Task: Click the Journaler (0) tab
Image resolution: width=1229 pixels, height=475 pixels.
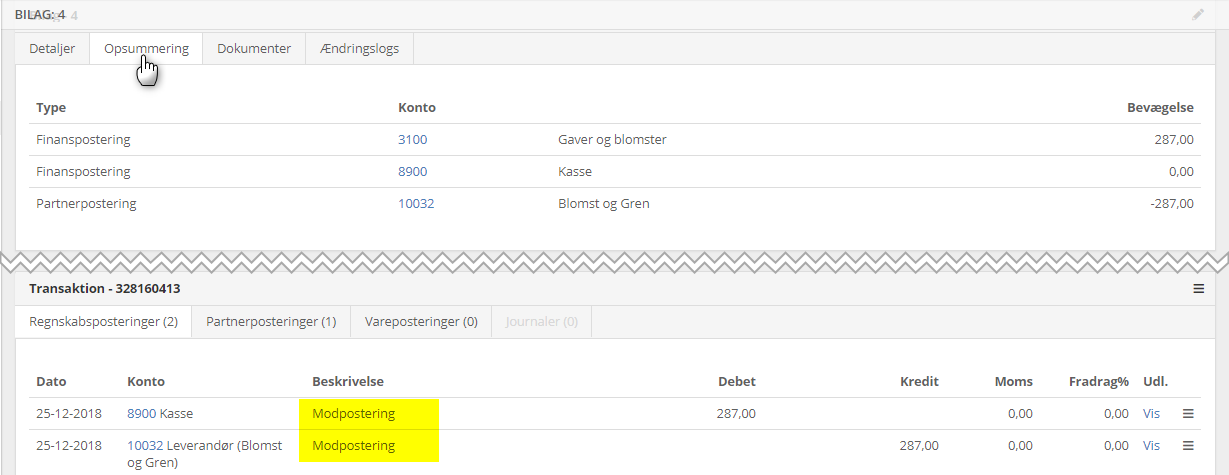Action: pos(542,322)
